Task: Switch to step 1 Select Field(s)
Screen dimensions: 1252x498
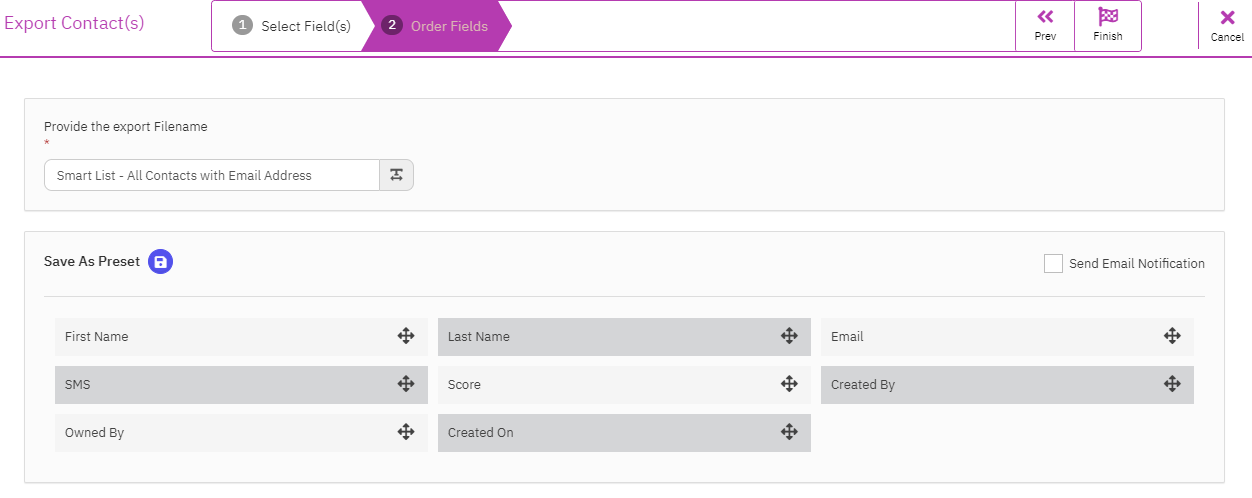Action: tap(292, 26)
